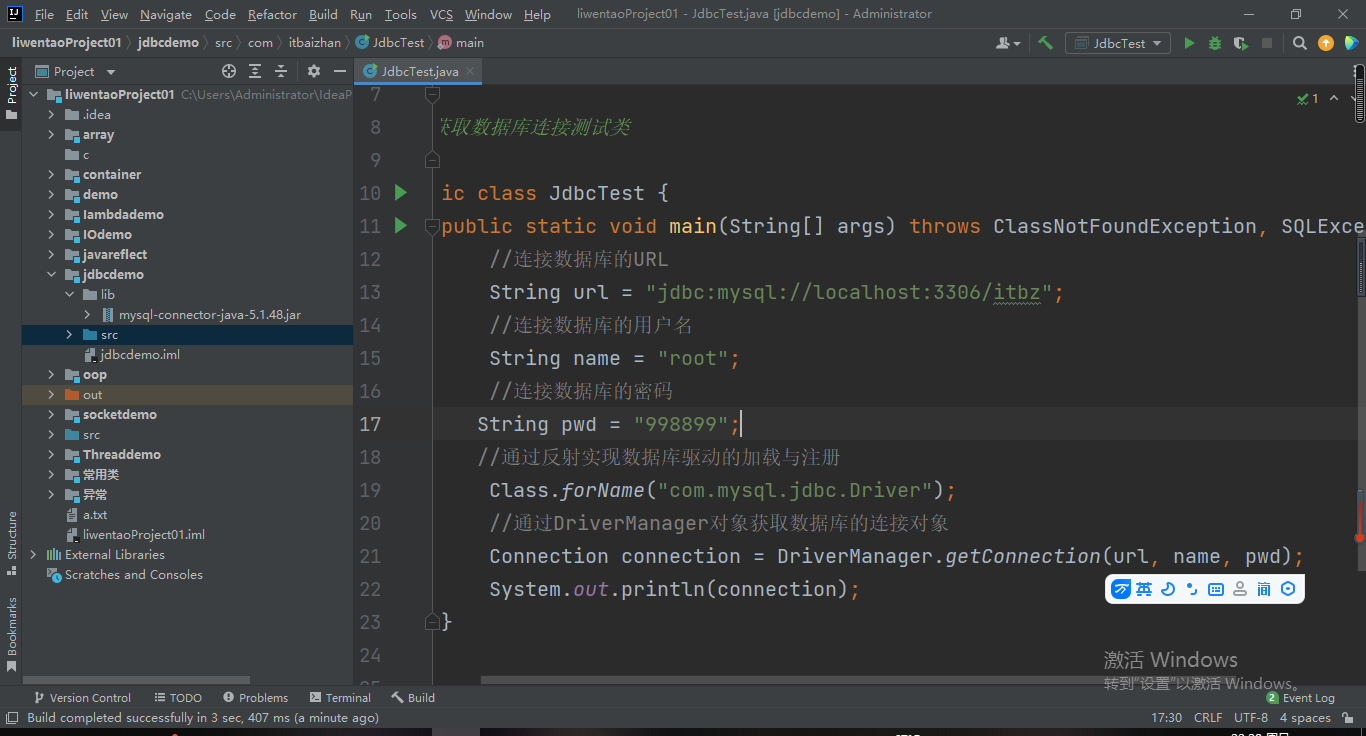1366x736 pixels.
Task: Click the UTF-8 encoding in status bar
Action: 1251,717
